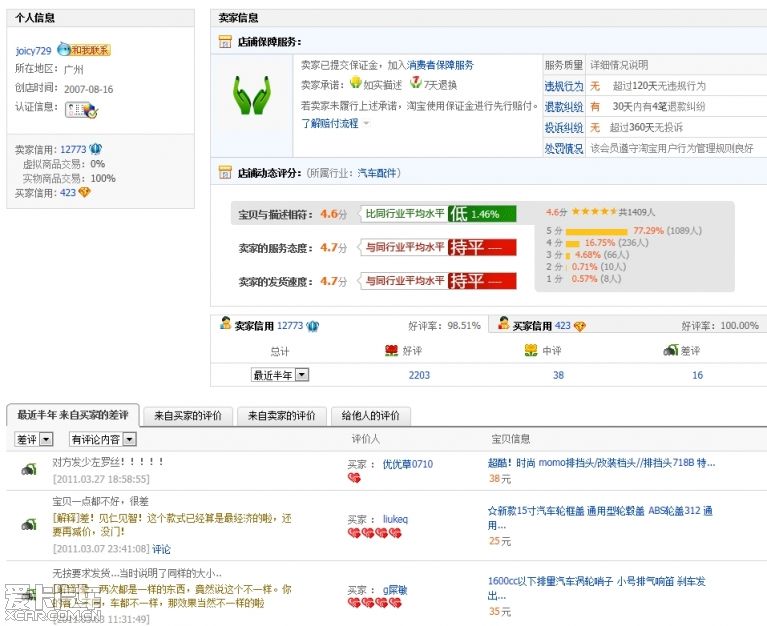
Task: Click seller credit 12773 number in 个人信息
Action: coord(73,149)
